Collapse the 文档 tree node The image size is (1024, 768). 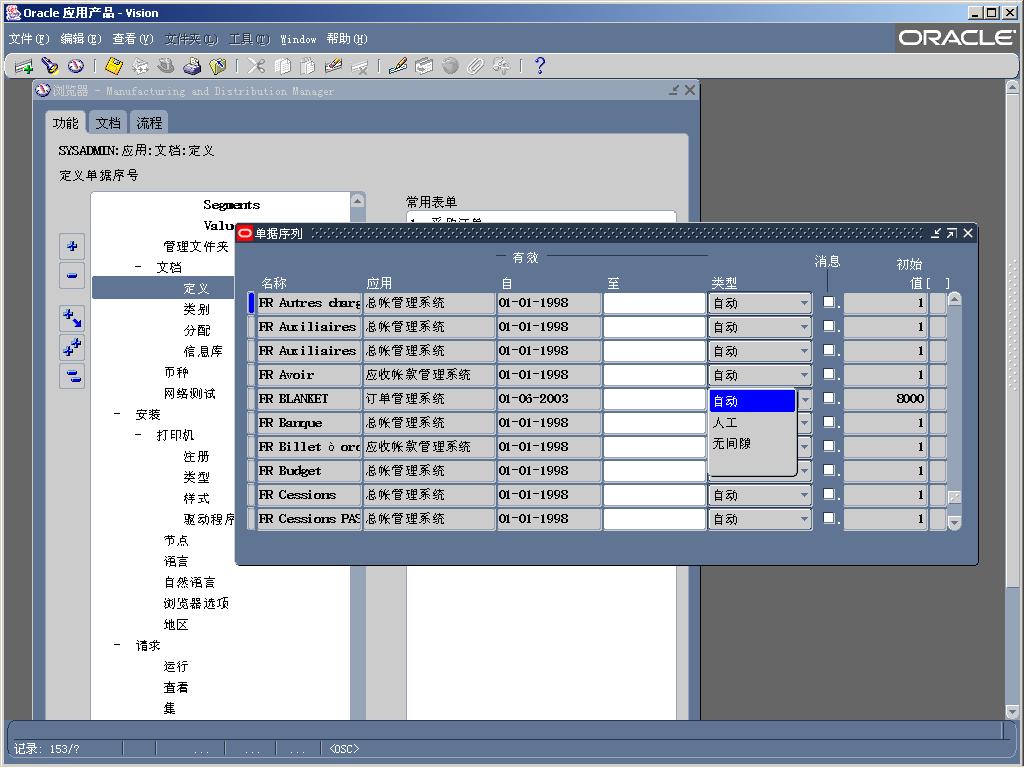click(x=138, y=267)
